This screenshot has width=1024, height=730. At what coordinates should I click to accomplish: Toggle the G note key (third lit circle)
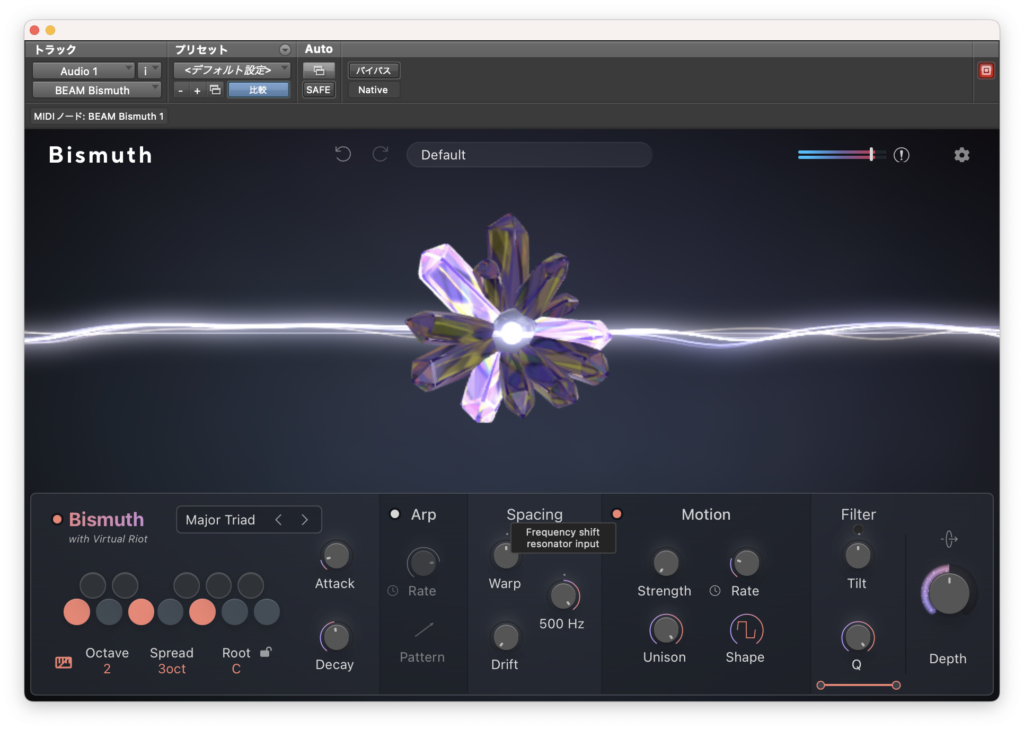(x=202, y=612)
